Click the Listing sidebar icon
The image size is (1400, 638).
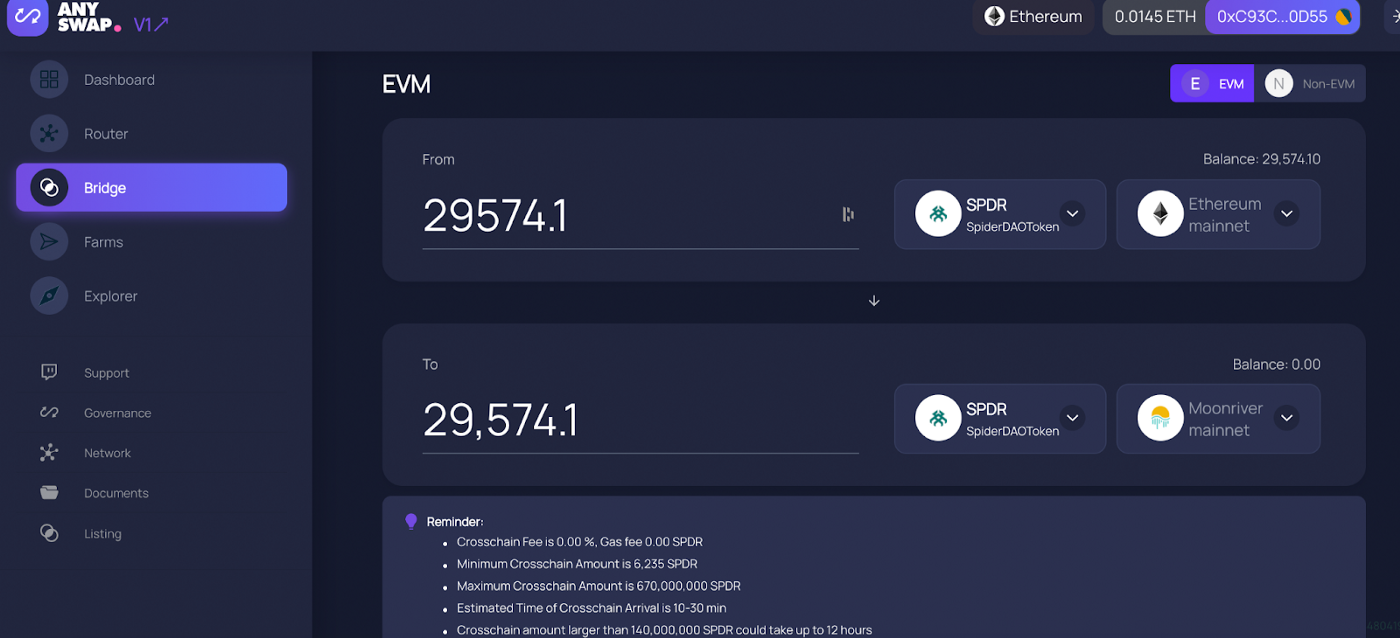pos(49,533)
